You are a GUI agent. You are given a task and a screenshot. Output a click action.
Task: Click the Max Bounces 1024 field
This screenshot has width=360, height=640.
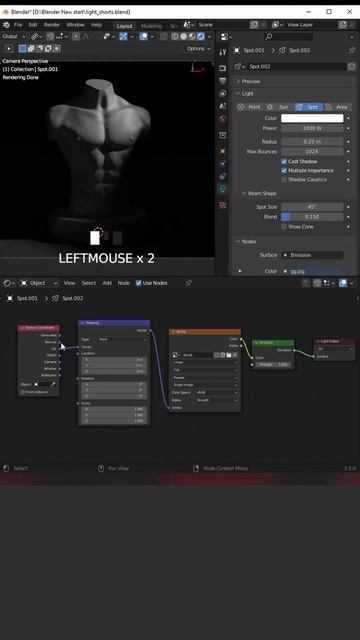[x=312, y=151]
